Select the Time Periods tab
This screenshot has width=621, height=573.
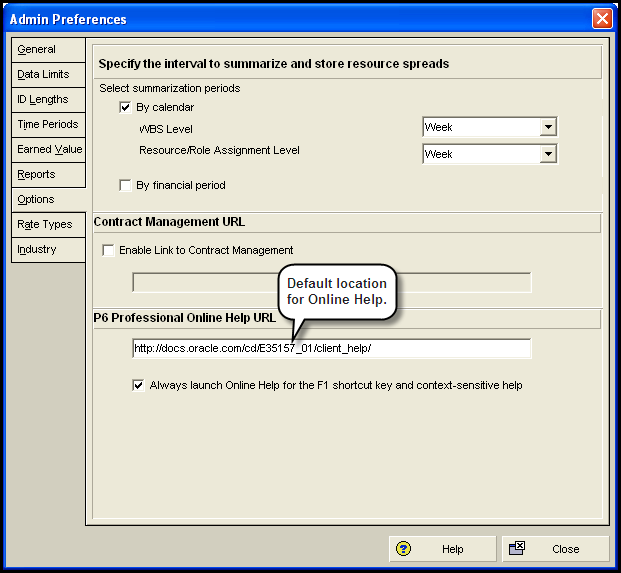(48, 125)
